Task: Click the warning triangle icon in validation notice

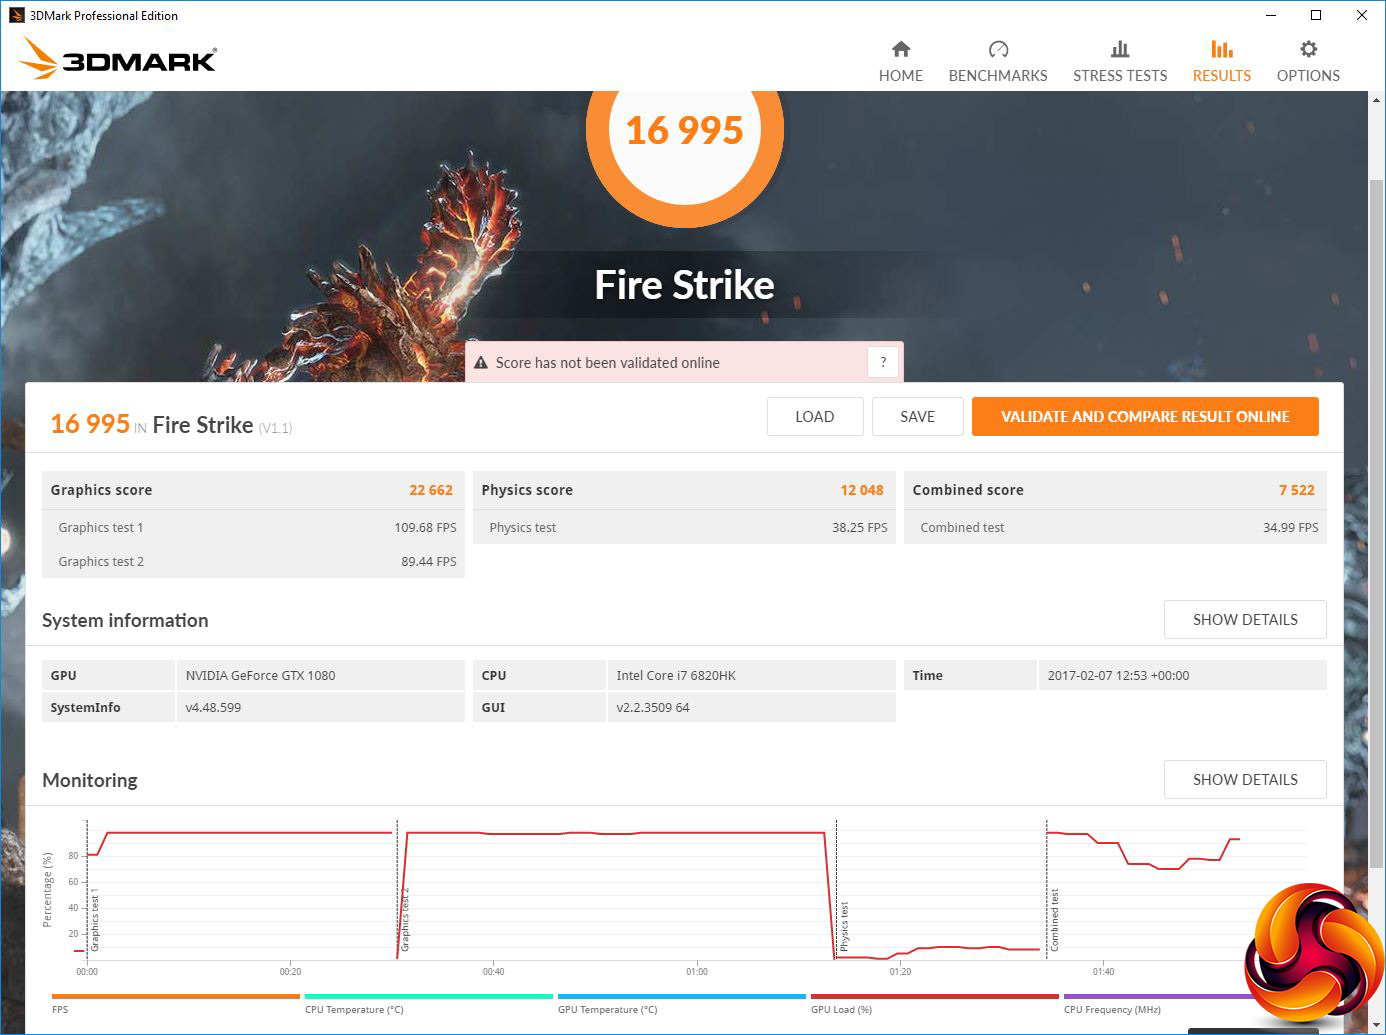Action: pyautogui.click(x=481, y=363)
